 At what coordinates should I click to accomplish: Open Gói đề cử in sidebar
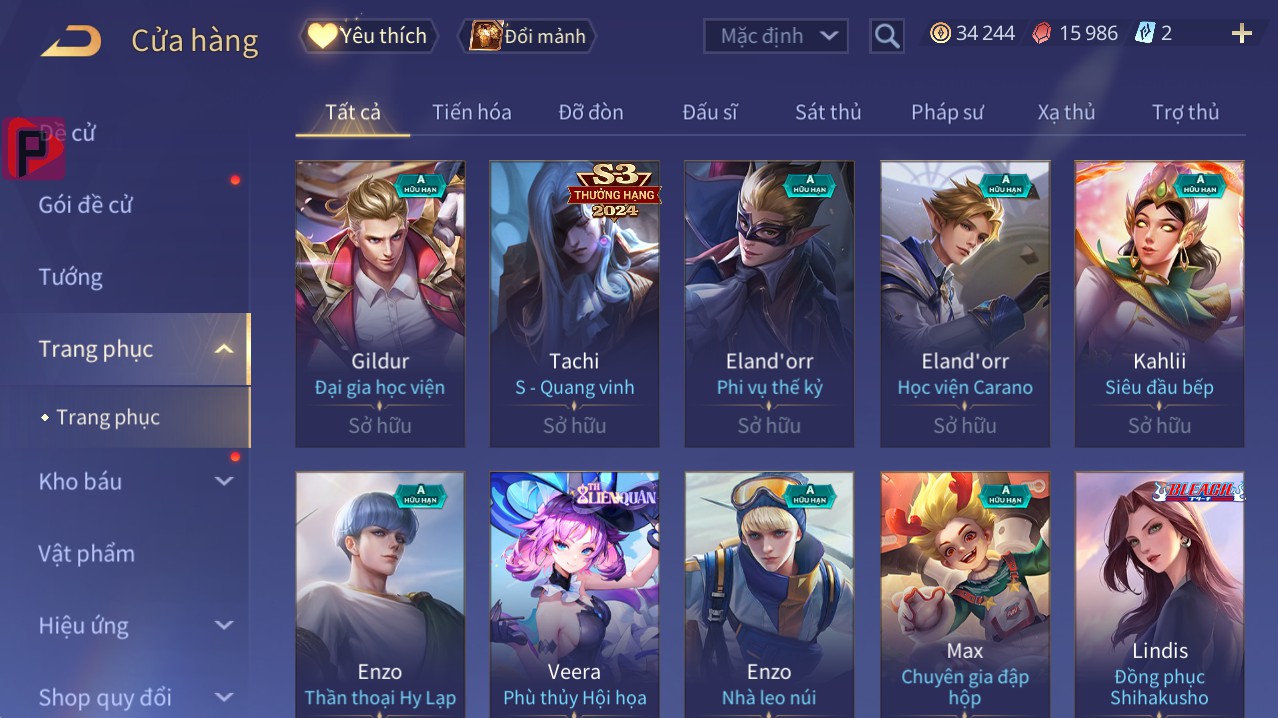(x=86, y=205)
